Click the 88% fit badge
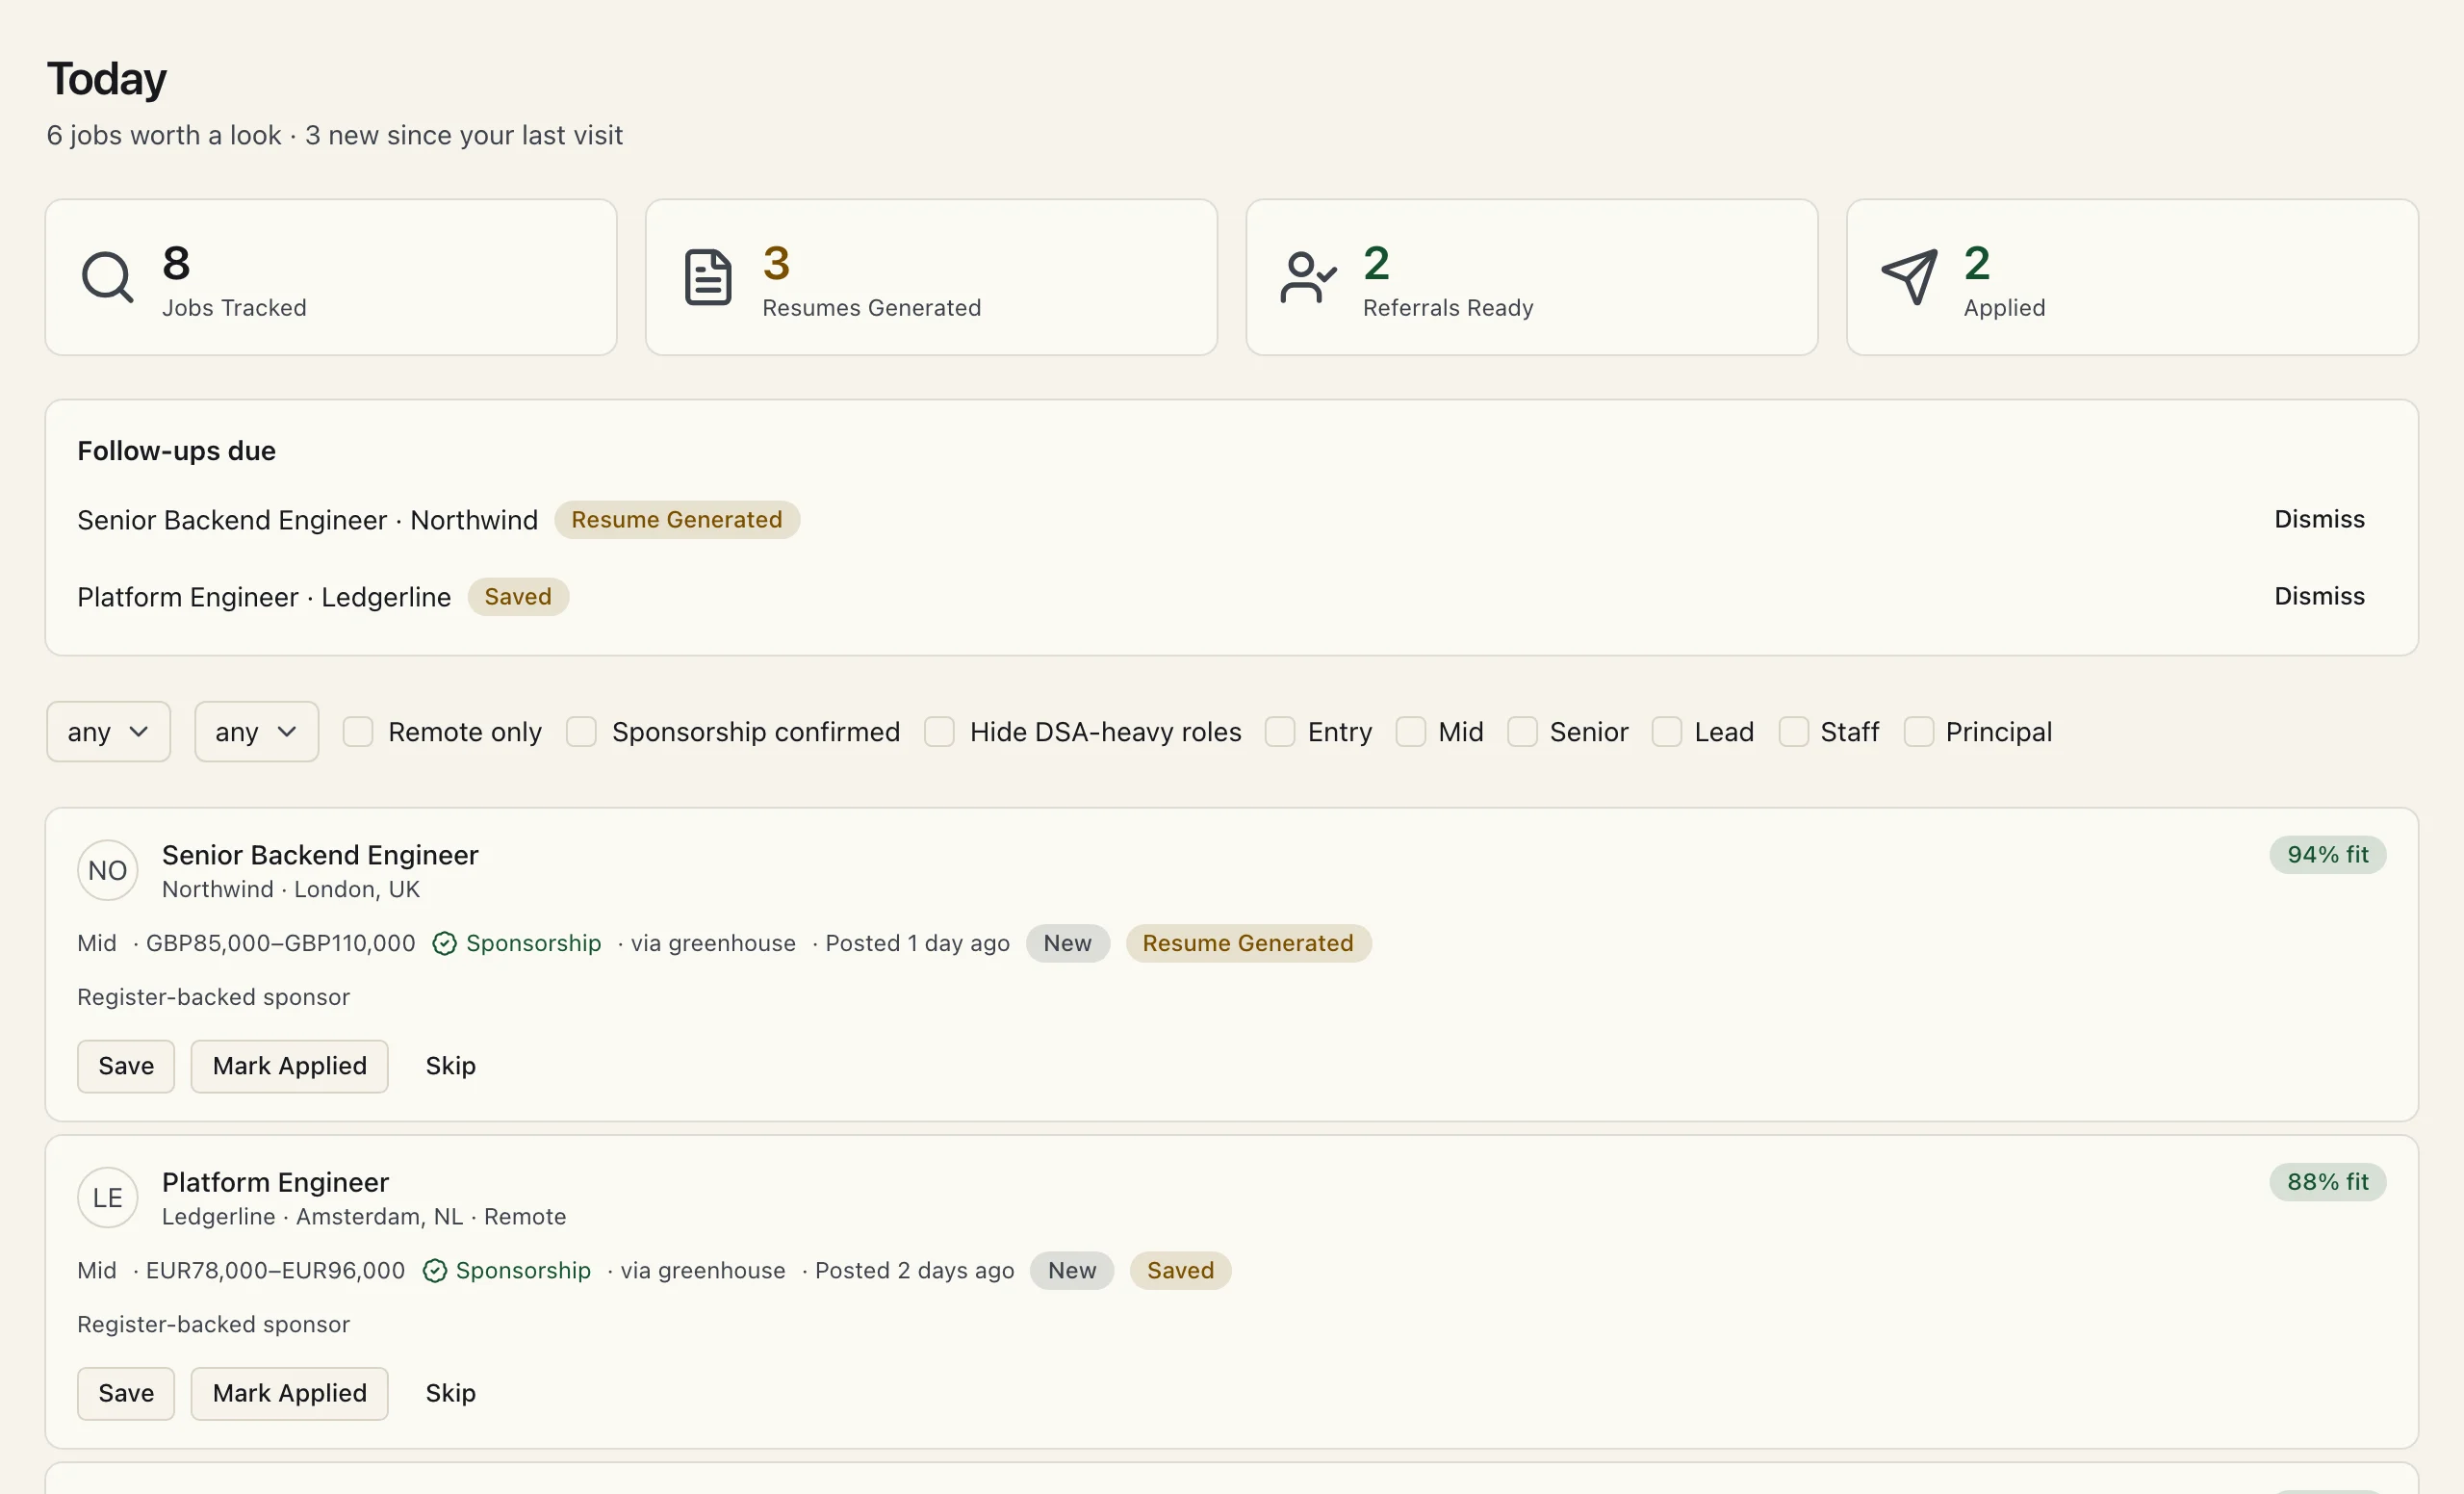The image size is (2464, 1494). click(x=2327, y=1182)
